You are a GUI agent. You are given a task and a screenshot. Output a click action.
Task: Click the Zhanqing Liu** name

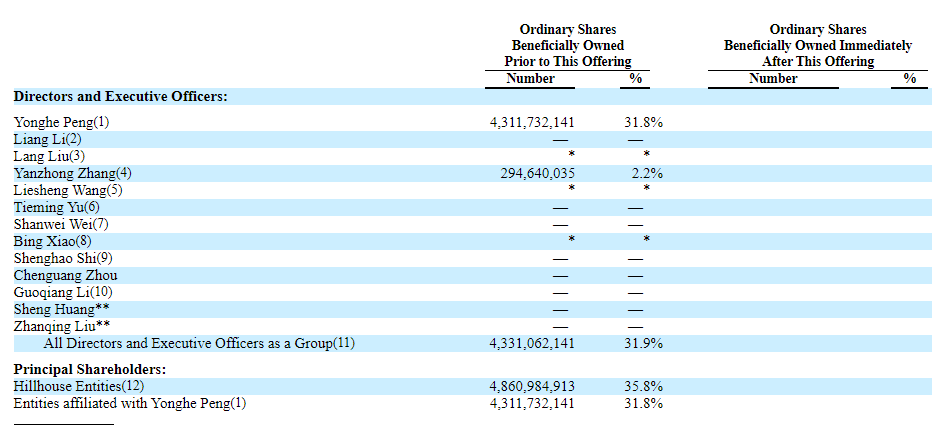62,326
